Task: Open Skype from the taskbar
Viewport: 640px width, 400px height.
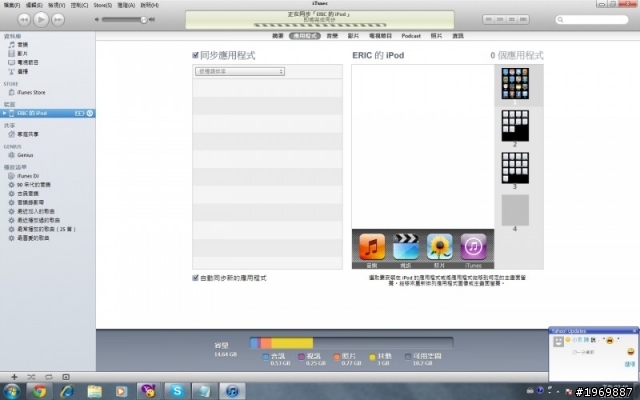Action: pyautogui.click(x=177, y=391)
